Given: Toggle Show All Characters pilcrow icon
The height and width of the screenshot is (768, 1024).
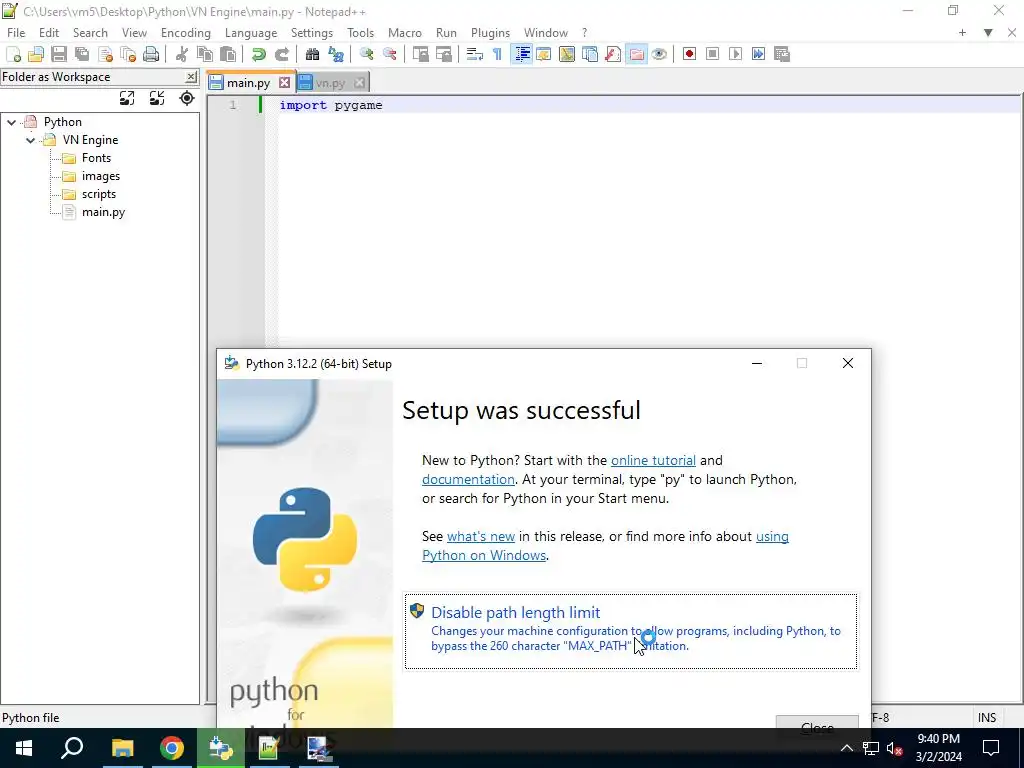Looking at the screenshot, I should tap(498, 54).
